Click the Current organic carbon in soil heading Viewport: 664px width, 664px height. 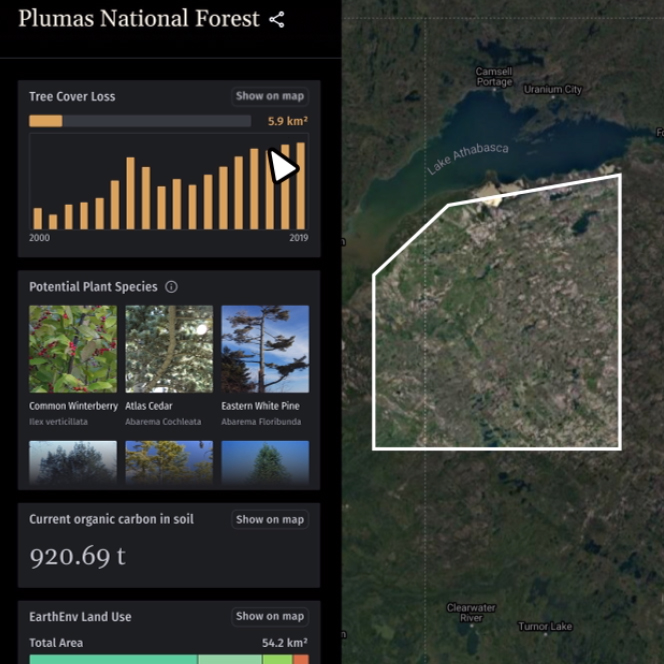pyautogui.click(x=111, y=519)
